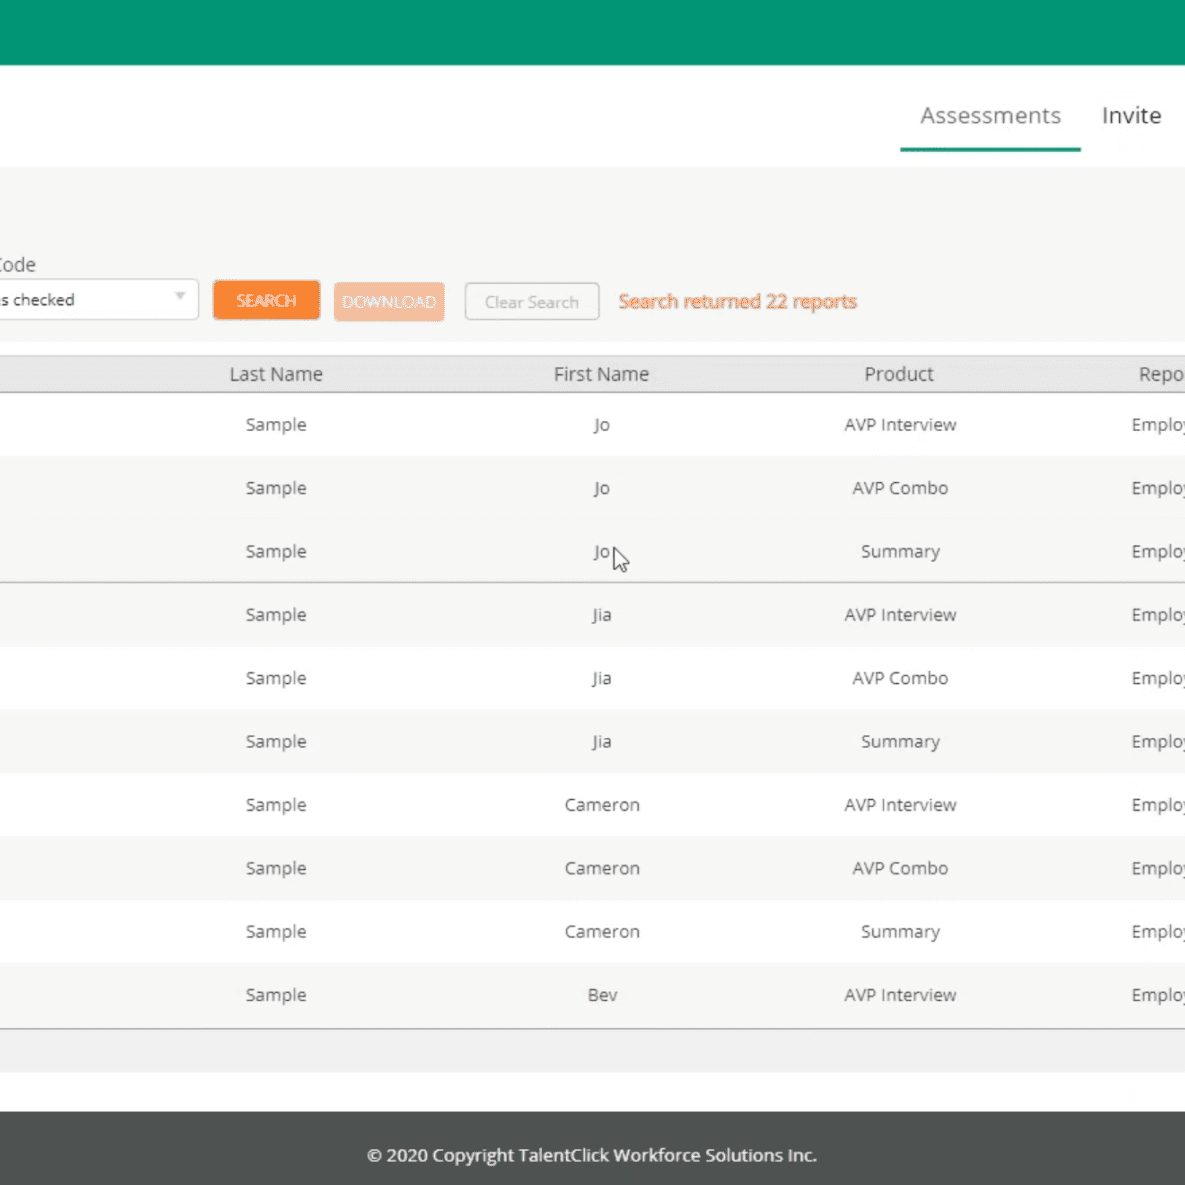This screenshot has height=1185, width=1185.
Task: Select Jo's AVP Interview product cell
Action: [900, 425]
